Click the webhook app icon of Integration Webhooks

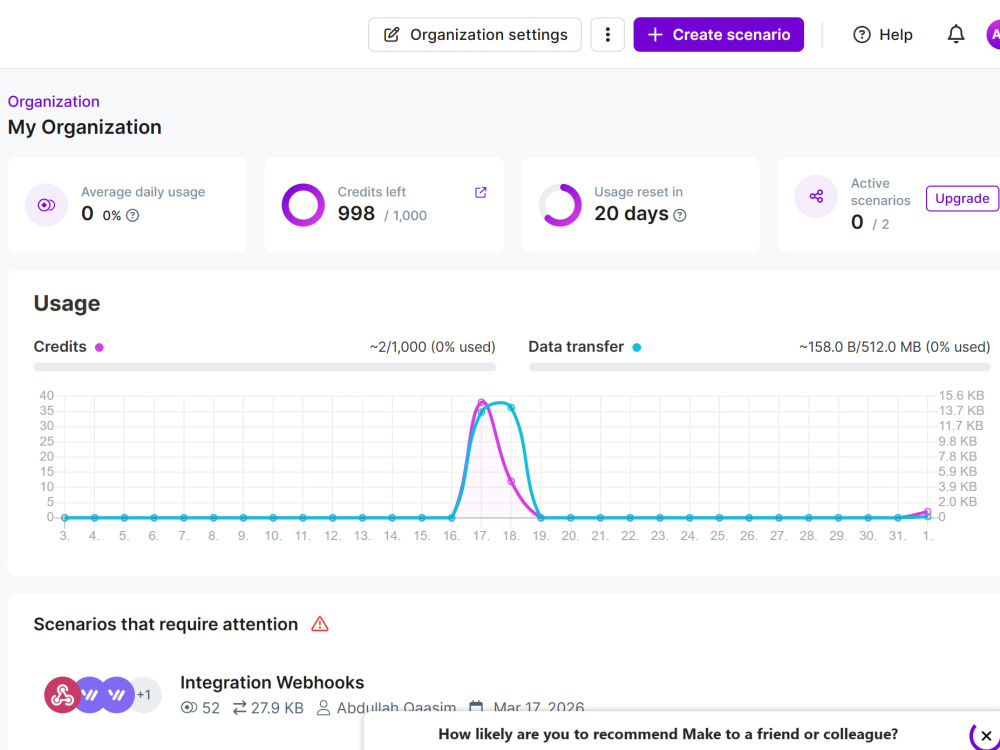pos(62,695)
